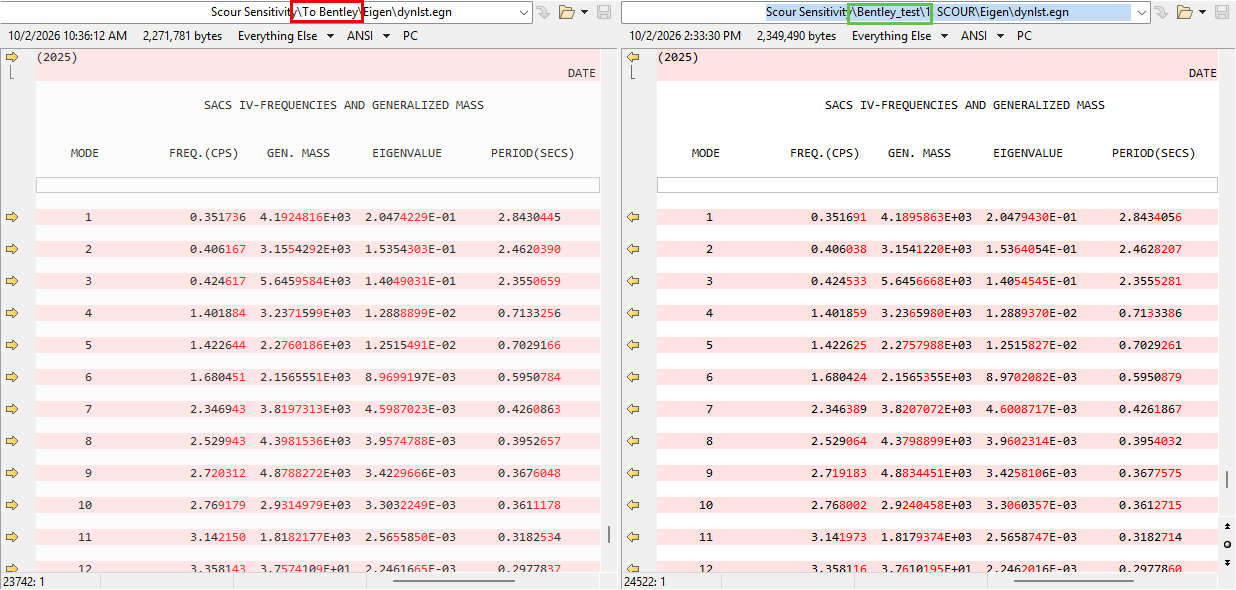Expand the left file path dropdown
1236x590 pixels.
point(525,12)
